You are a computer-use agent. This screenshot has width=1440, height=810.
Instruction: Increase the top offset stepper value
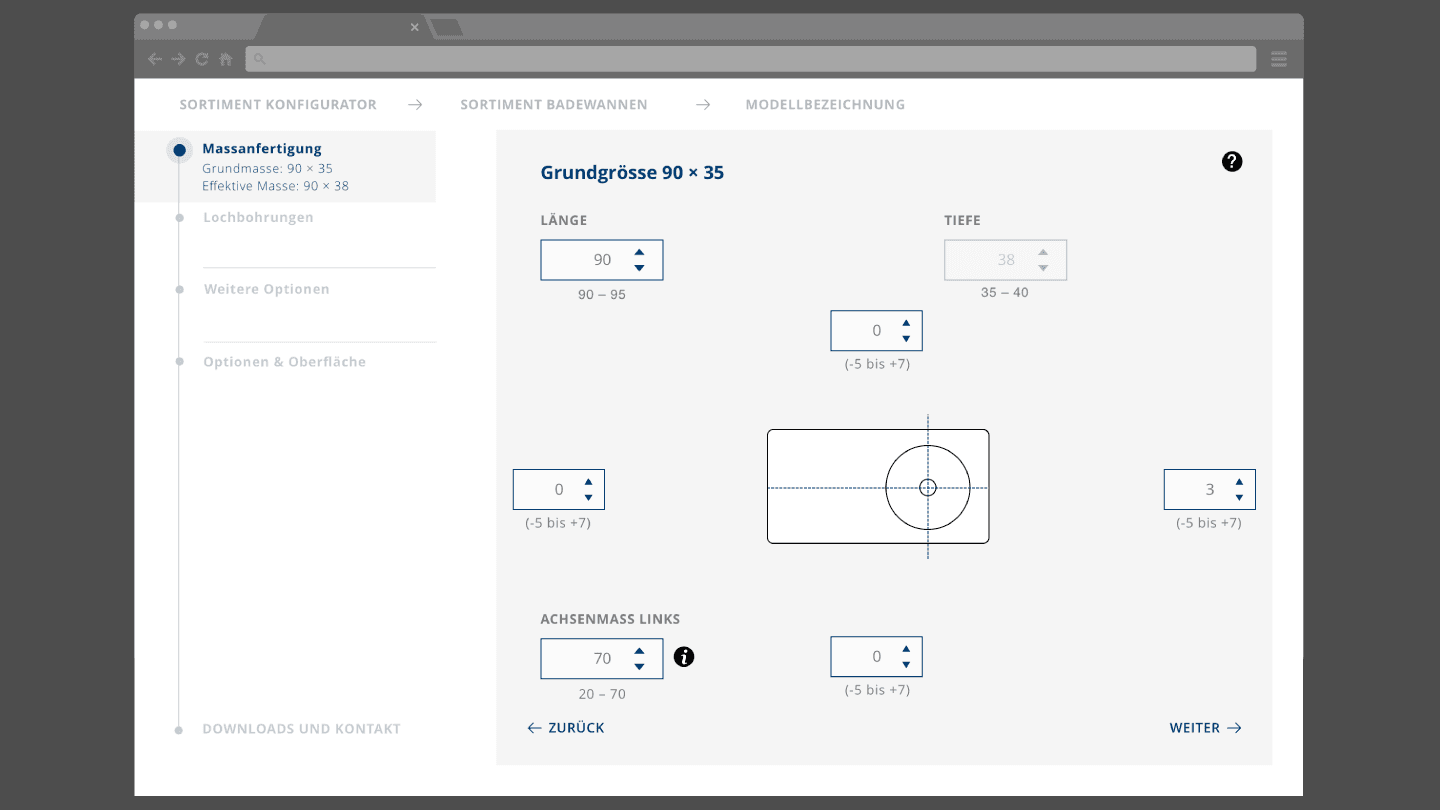[906, 323]
